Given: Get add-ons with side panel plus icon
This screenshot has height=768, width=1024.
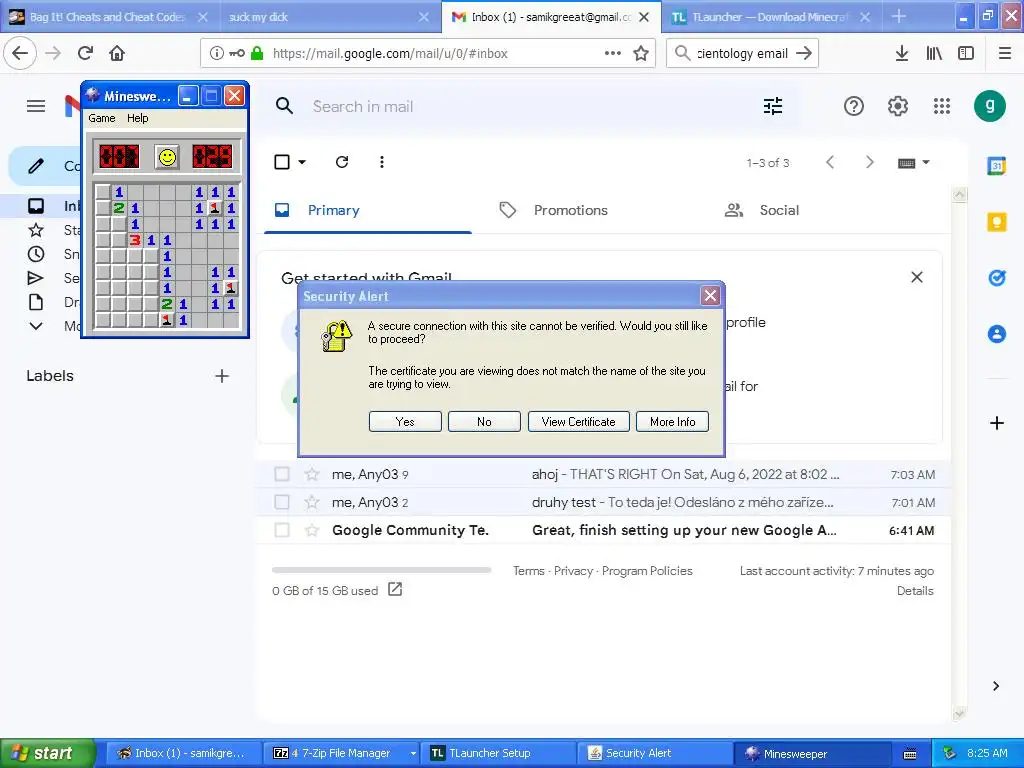Looking at the screenshot, I should coord(997,423).
